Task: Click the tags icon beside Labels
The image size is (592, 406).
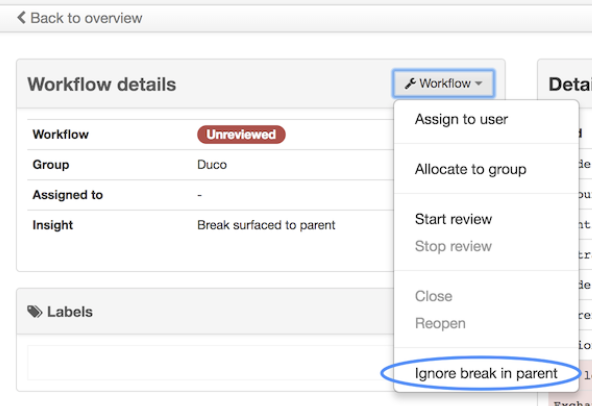Action: (x=35, y=312)
